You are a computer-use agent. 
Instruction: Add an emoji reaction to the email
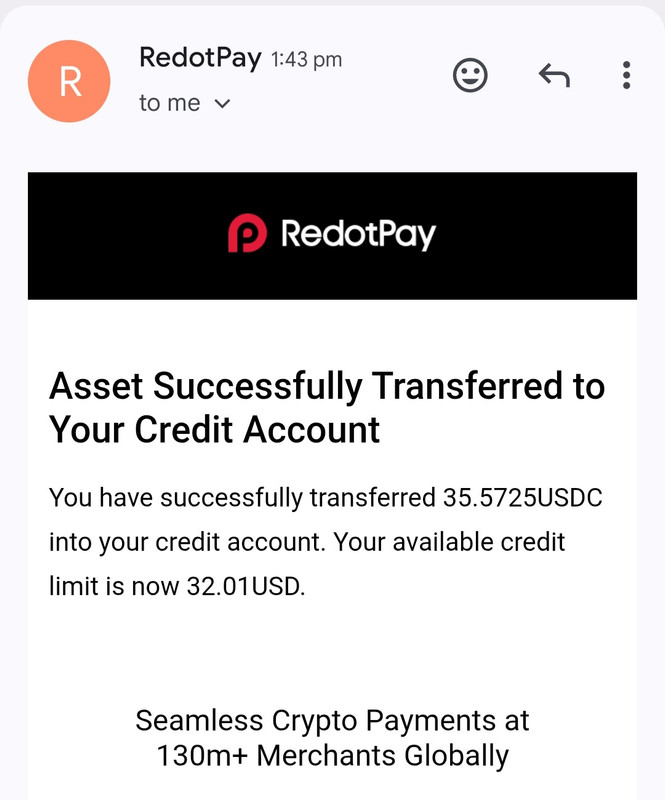(470, 76)
